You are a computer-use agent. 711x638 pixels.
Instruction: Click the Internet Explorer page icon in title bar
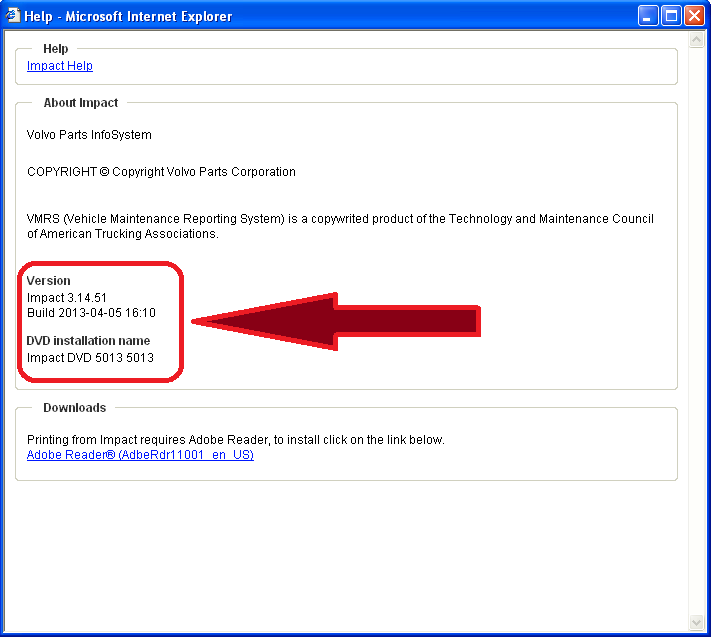[12, 15]
